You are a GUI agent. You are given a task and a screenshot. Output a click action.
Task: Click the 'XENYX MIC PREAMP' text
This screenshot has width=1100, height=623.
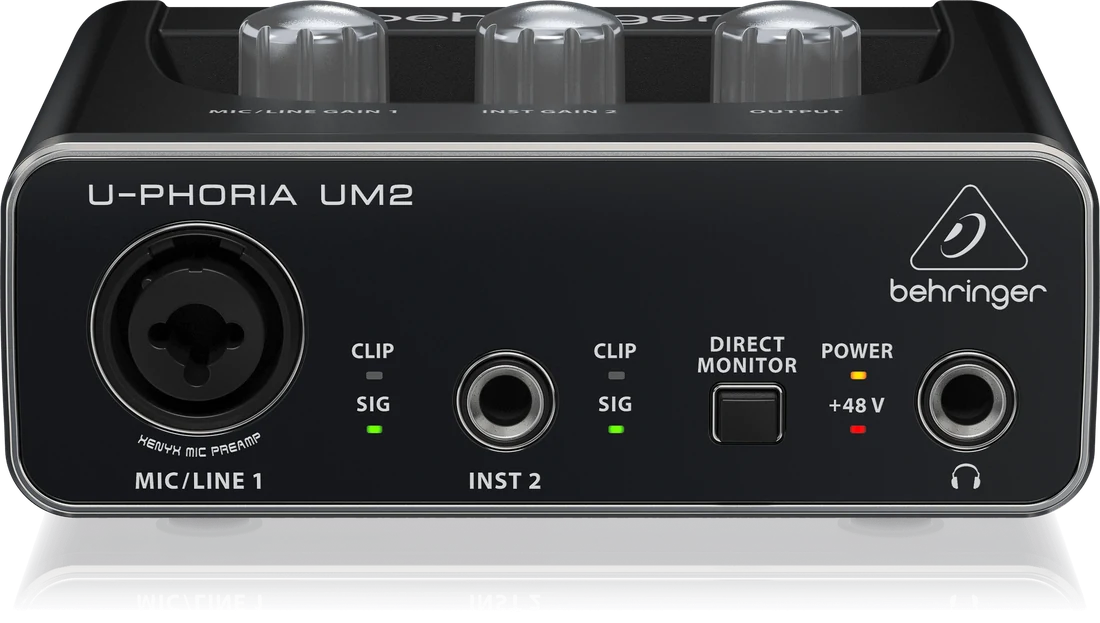coord(199,447)
